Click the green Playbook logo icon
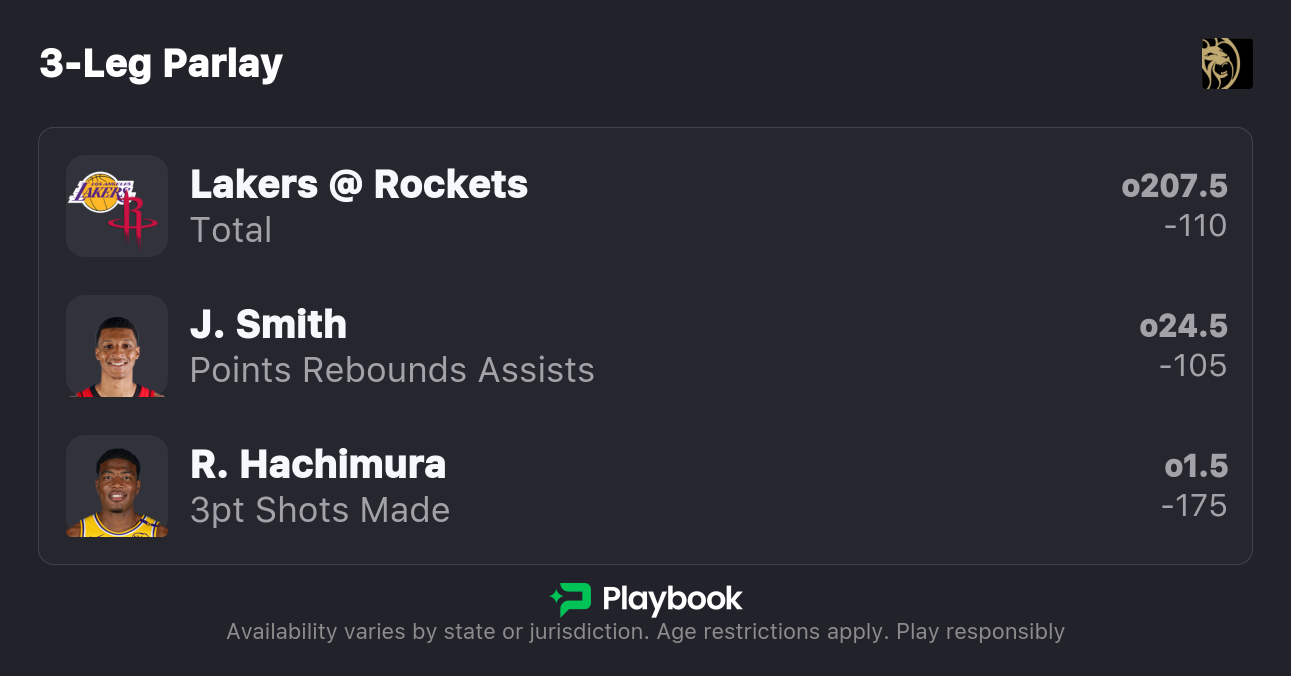The image size is (1291, 676). pyautogui.click(x=571, y=599)
